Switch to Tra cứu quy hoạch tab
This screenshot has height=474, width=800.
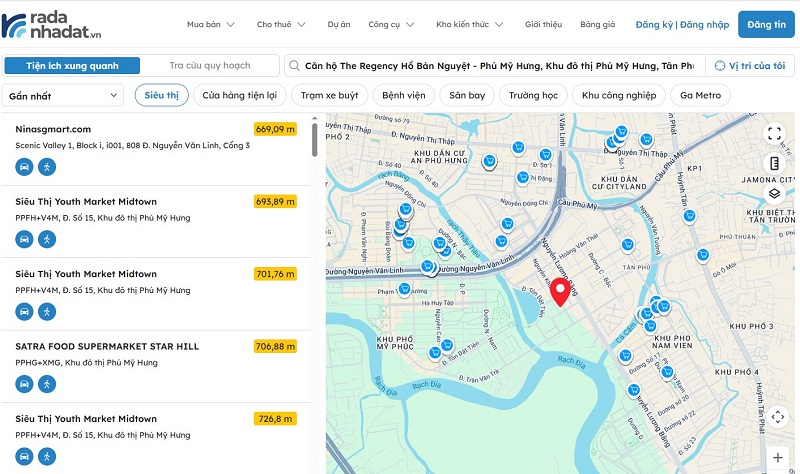pyautogui.click(x=209, y=66)
